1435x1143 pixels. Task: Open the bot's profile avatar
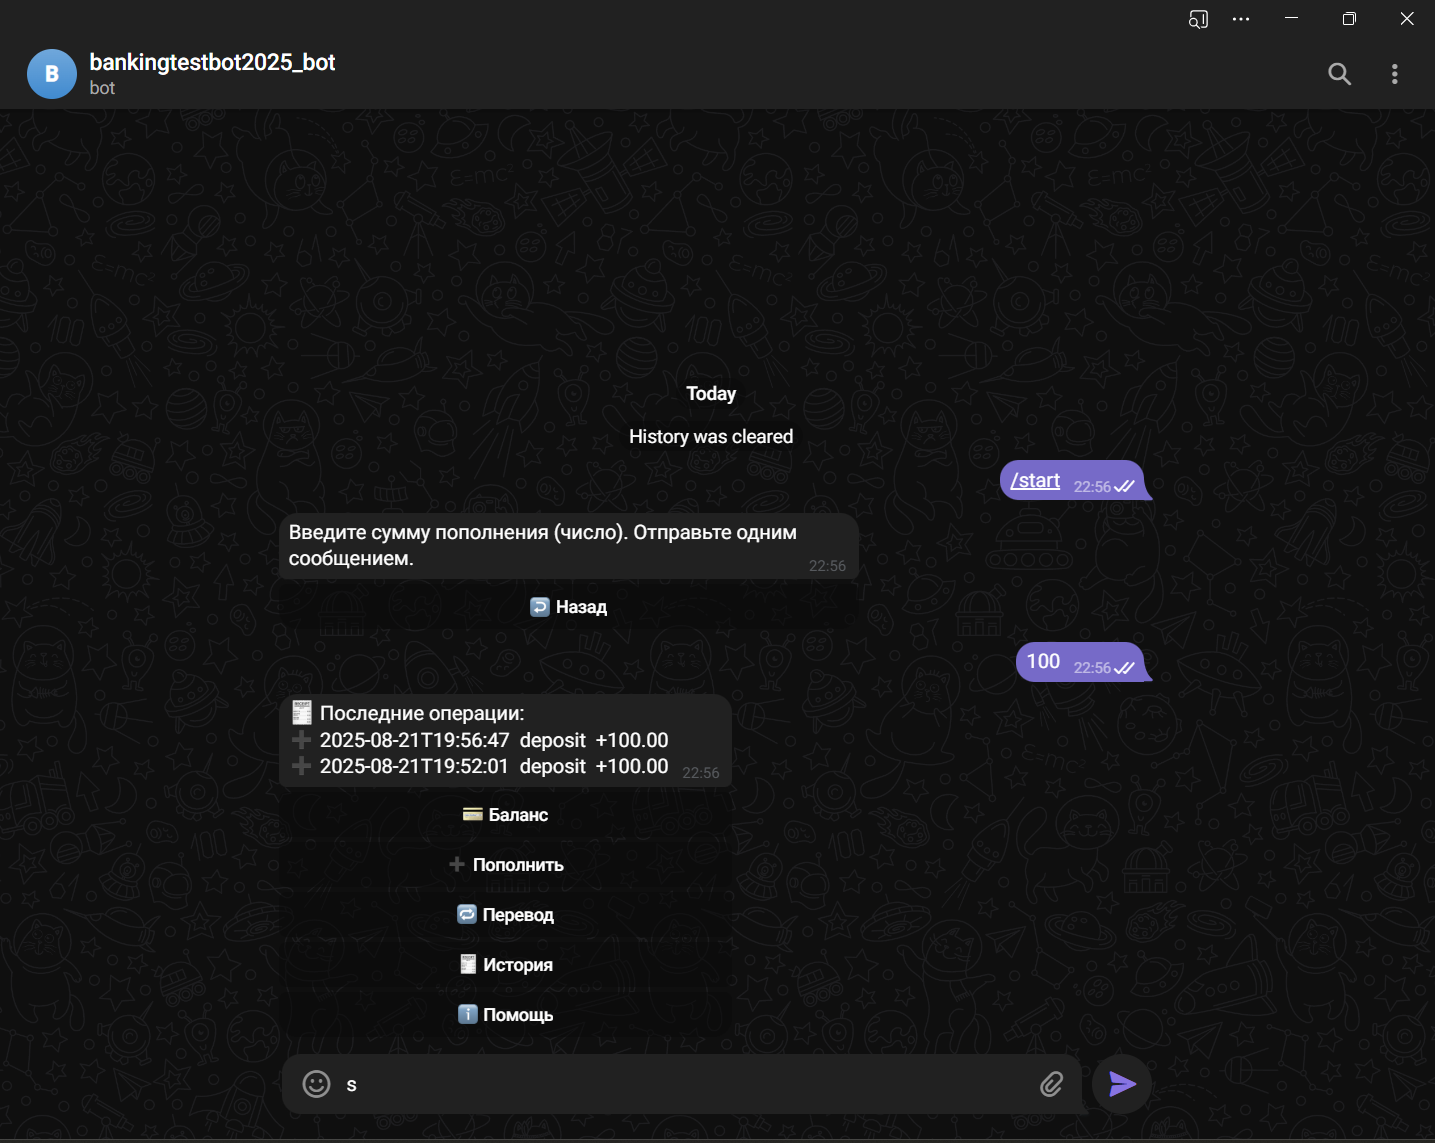coord(52,74)
